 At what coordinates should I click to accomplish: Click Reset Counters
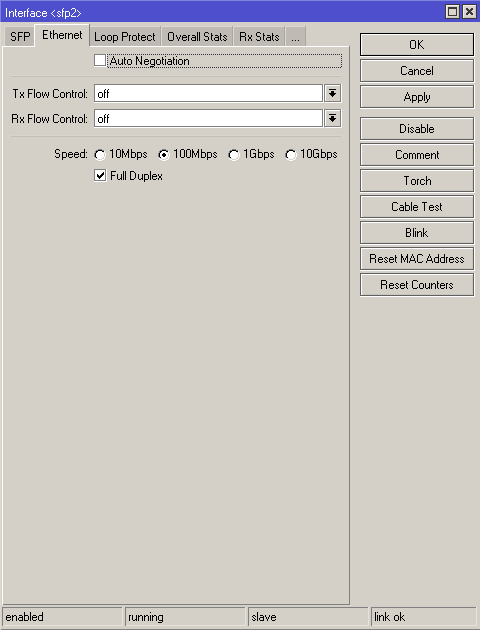click(x=417, y=285)
